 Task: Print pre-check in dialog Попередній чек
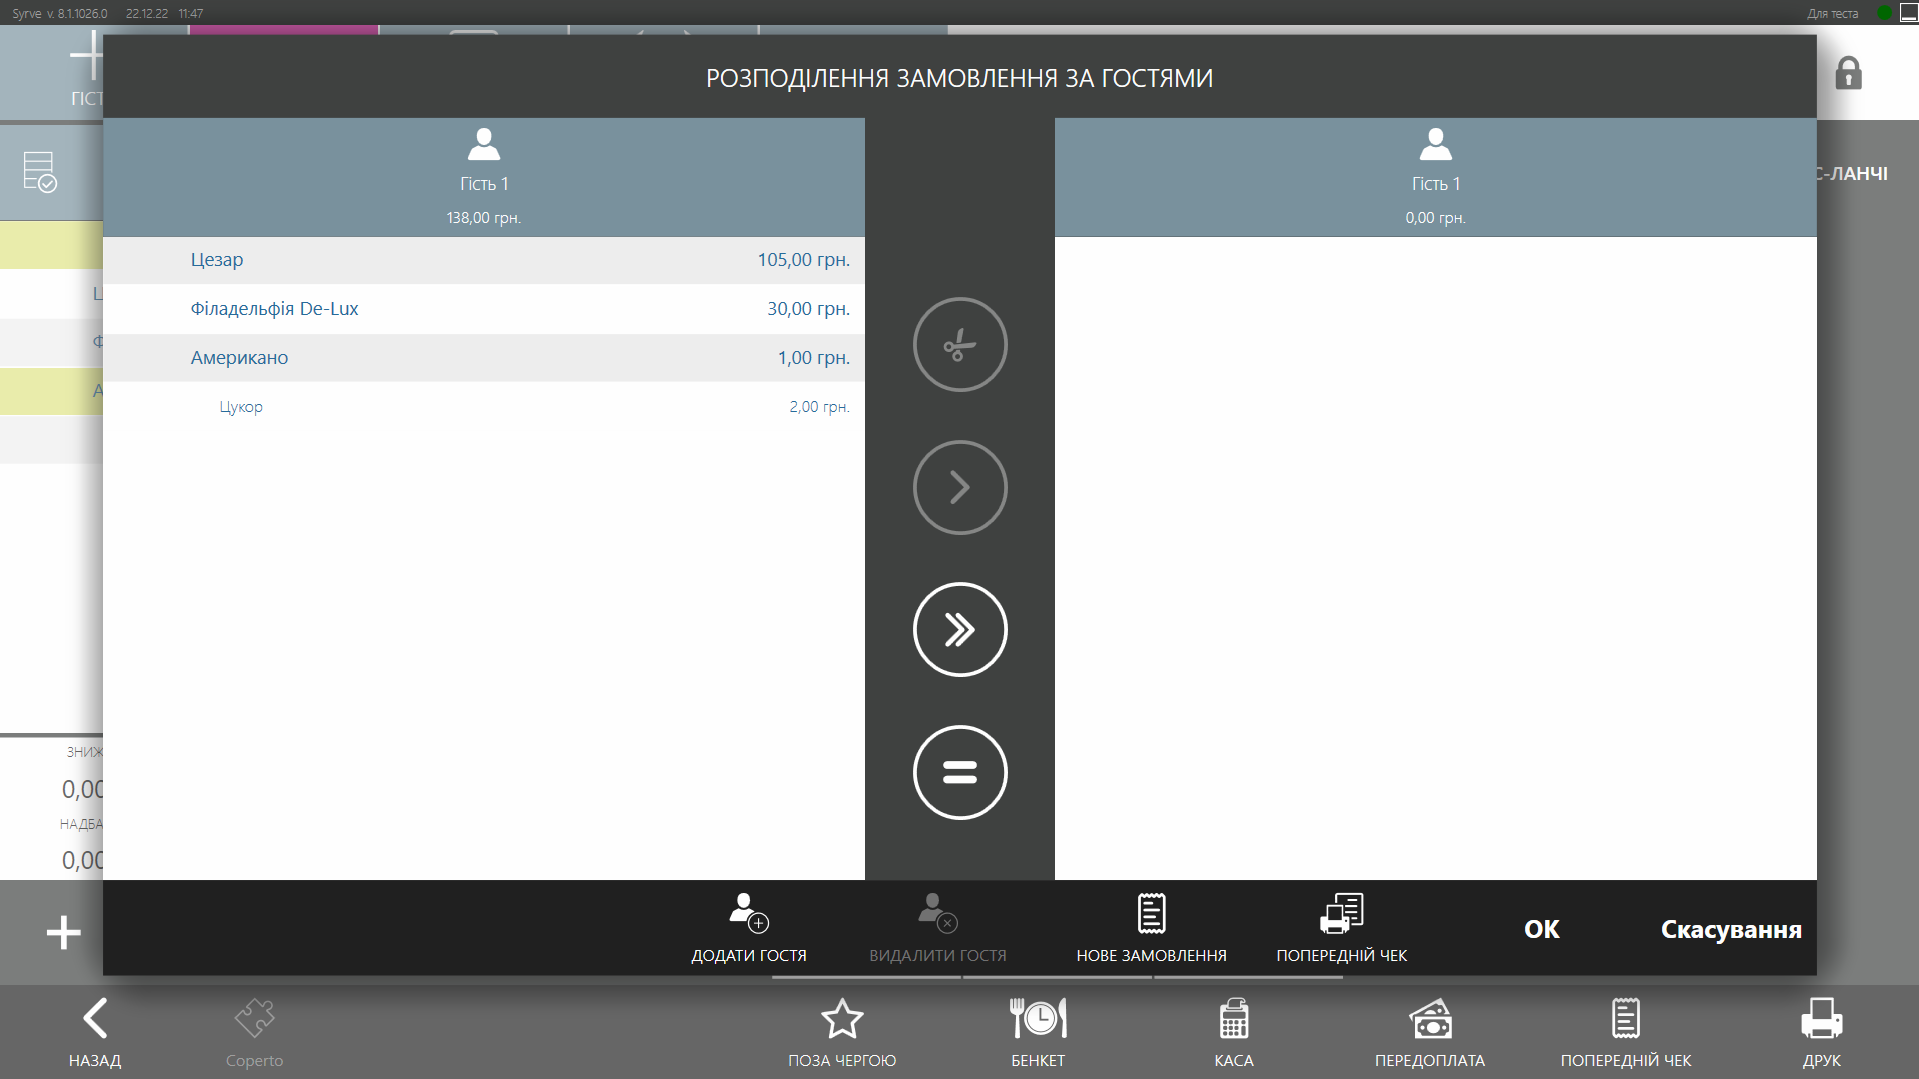point(1341,928)
